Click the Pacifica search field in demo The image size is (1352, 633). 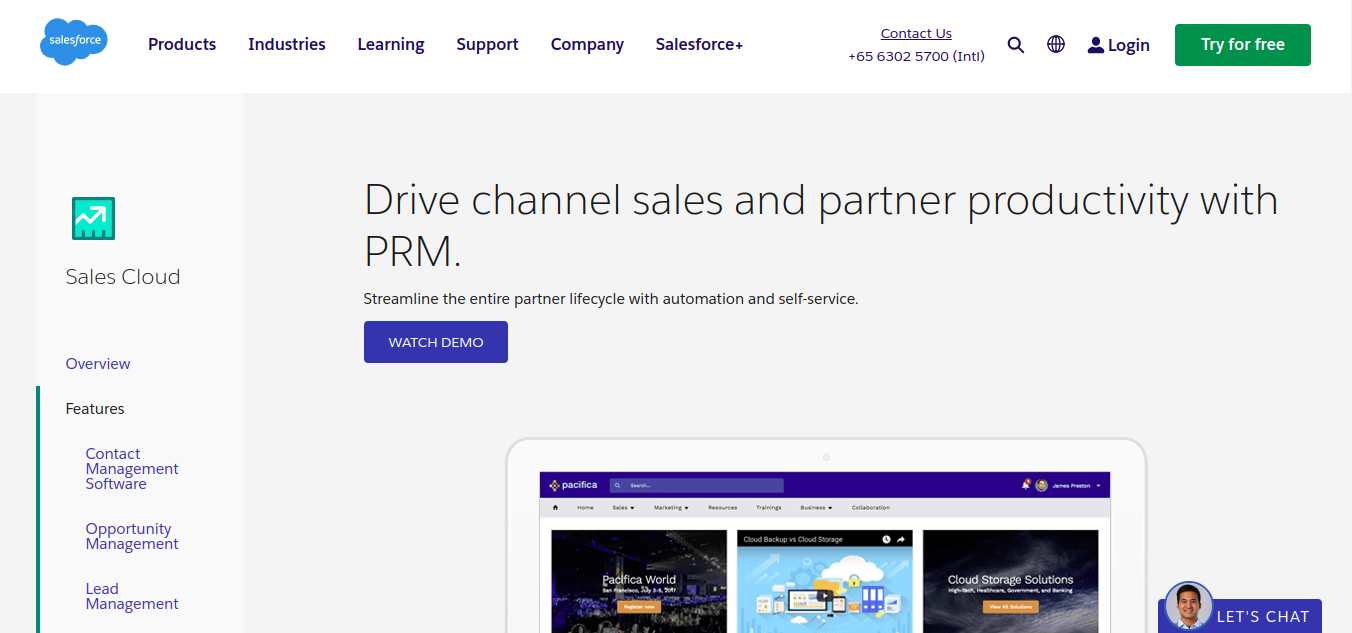(696, 485)
